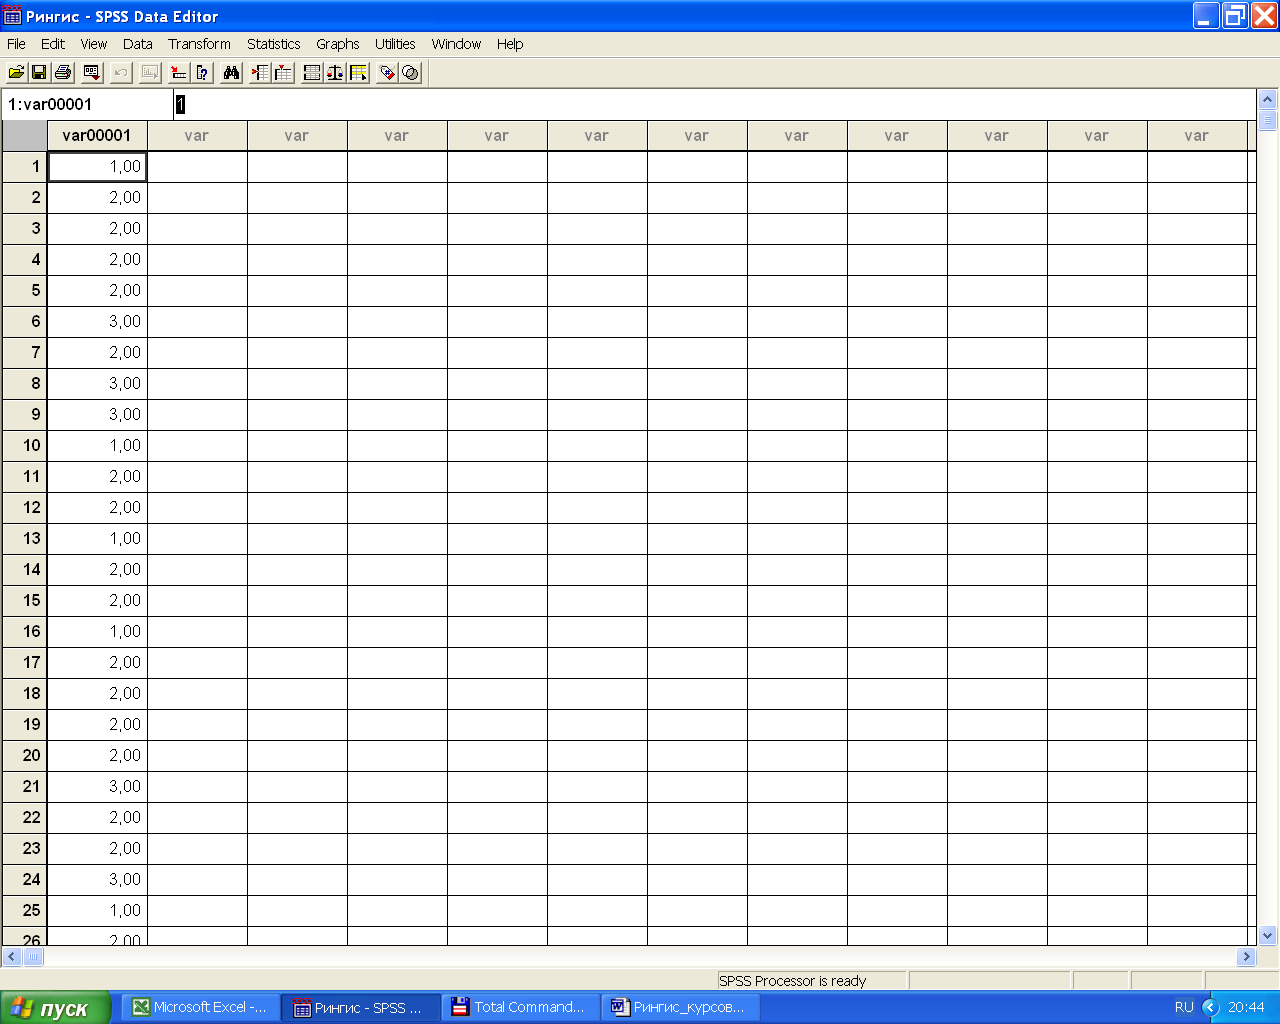1280x1024 pixels.
Task: Click the vertical scrollbar thumb
Action: point(1268,120)
